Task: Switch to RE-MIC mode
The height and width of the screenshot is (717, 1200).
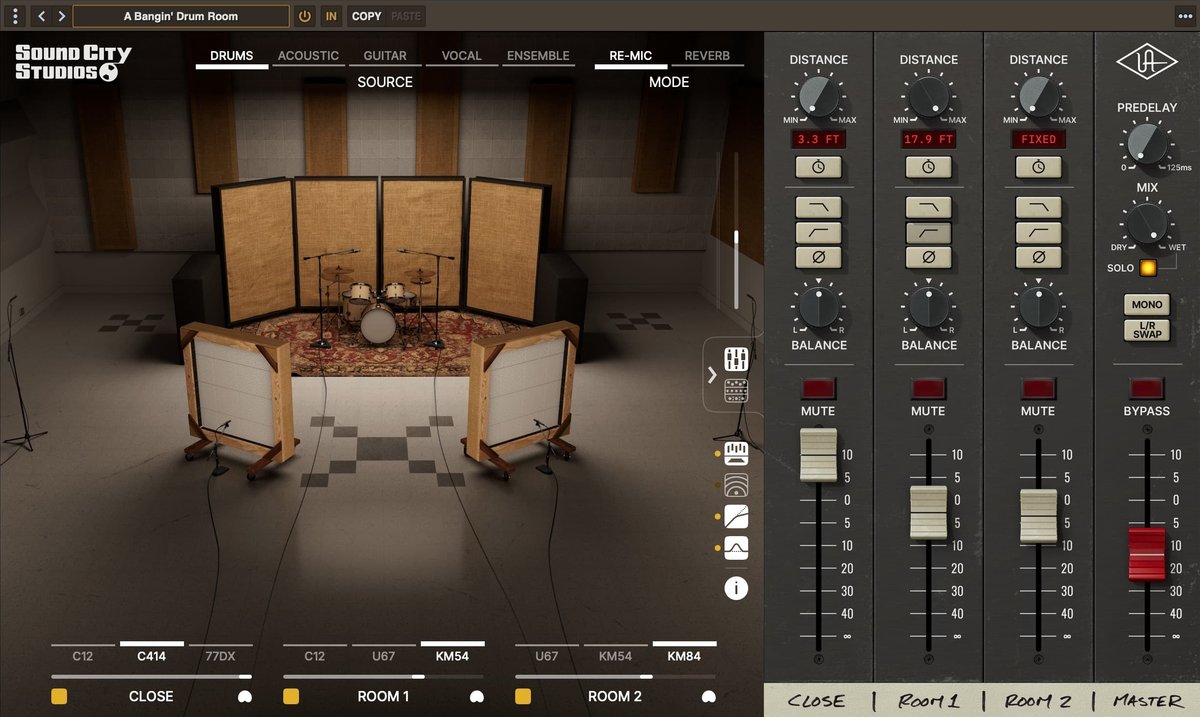Action: pos(631,56)
